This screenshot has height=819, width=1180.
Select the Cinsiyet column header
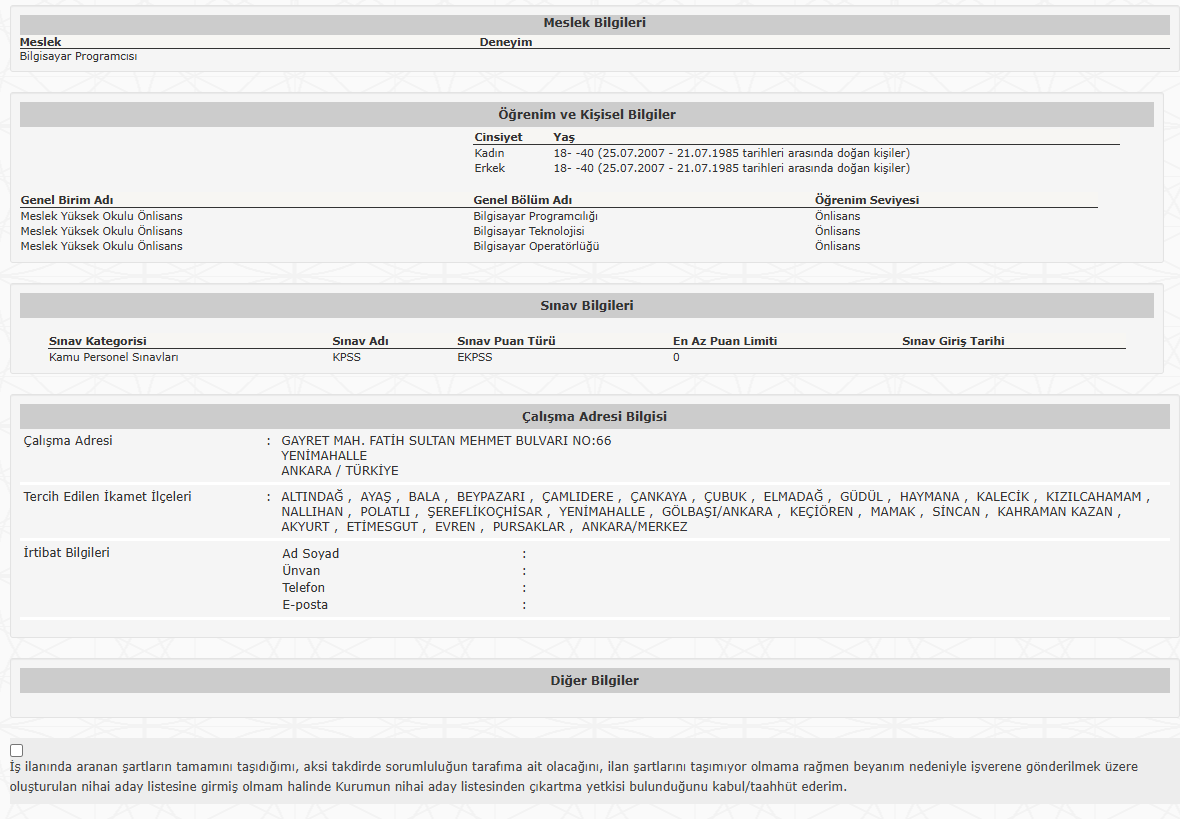[498, 137]
